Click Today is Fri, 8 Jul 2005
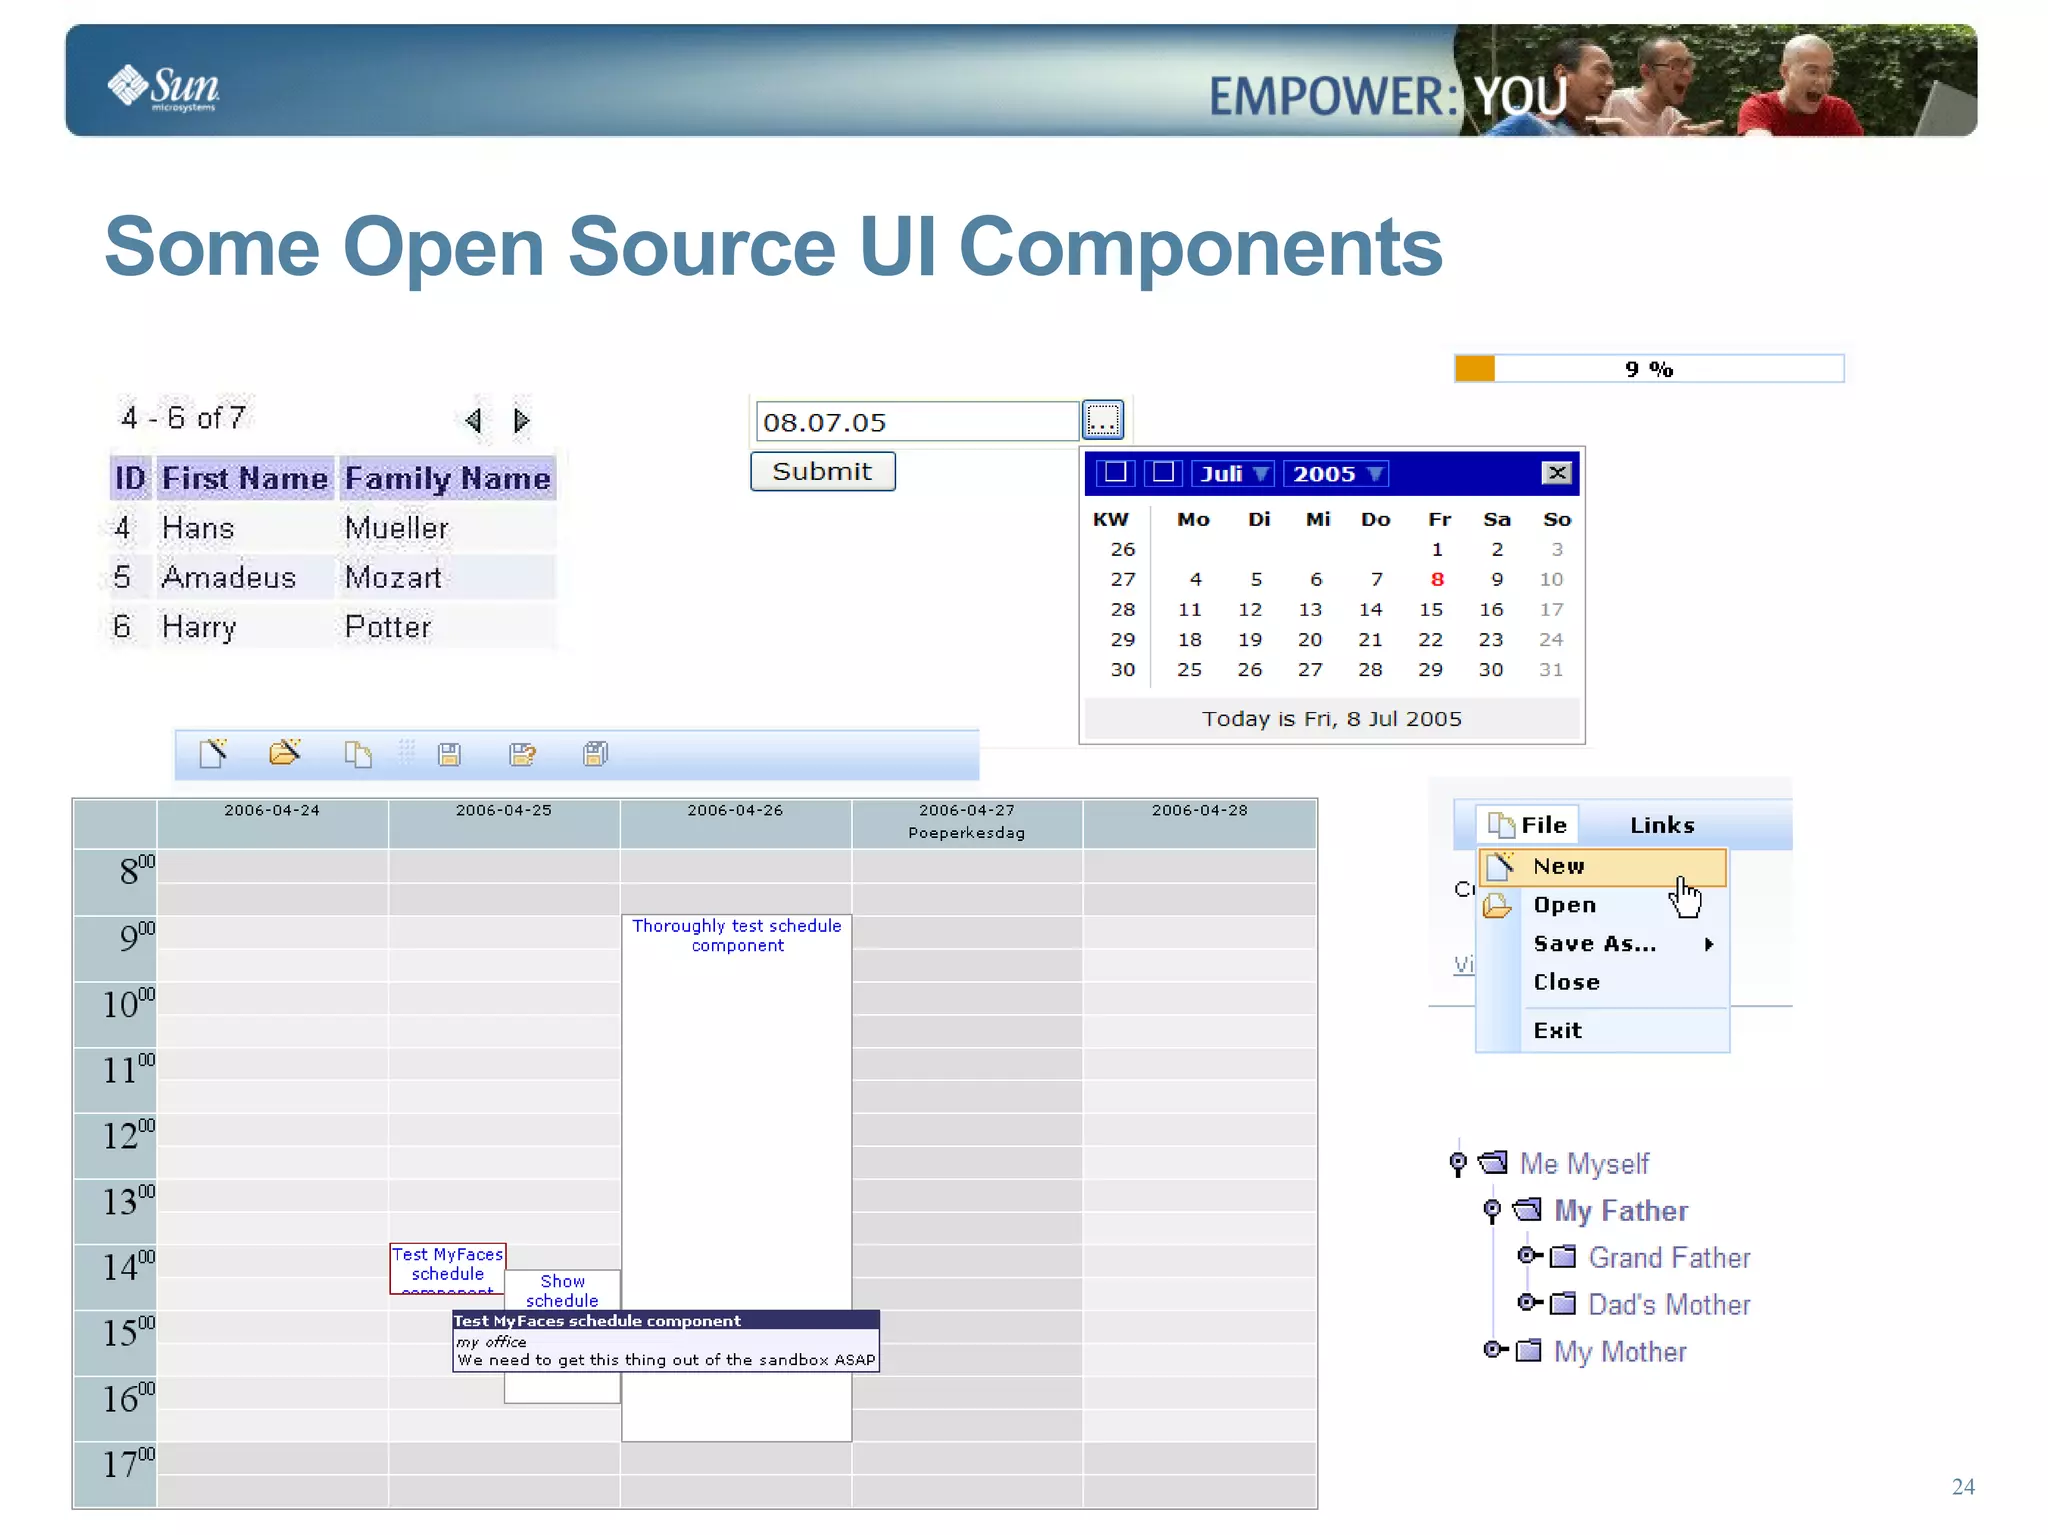The width and height of the screenshot is (2048, 1535). [x=1332, y=719]
